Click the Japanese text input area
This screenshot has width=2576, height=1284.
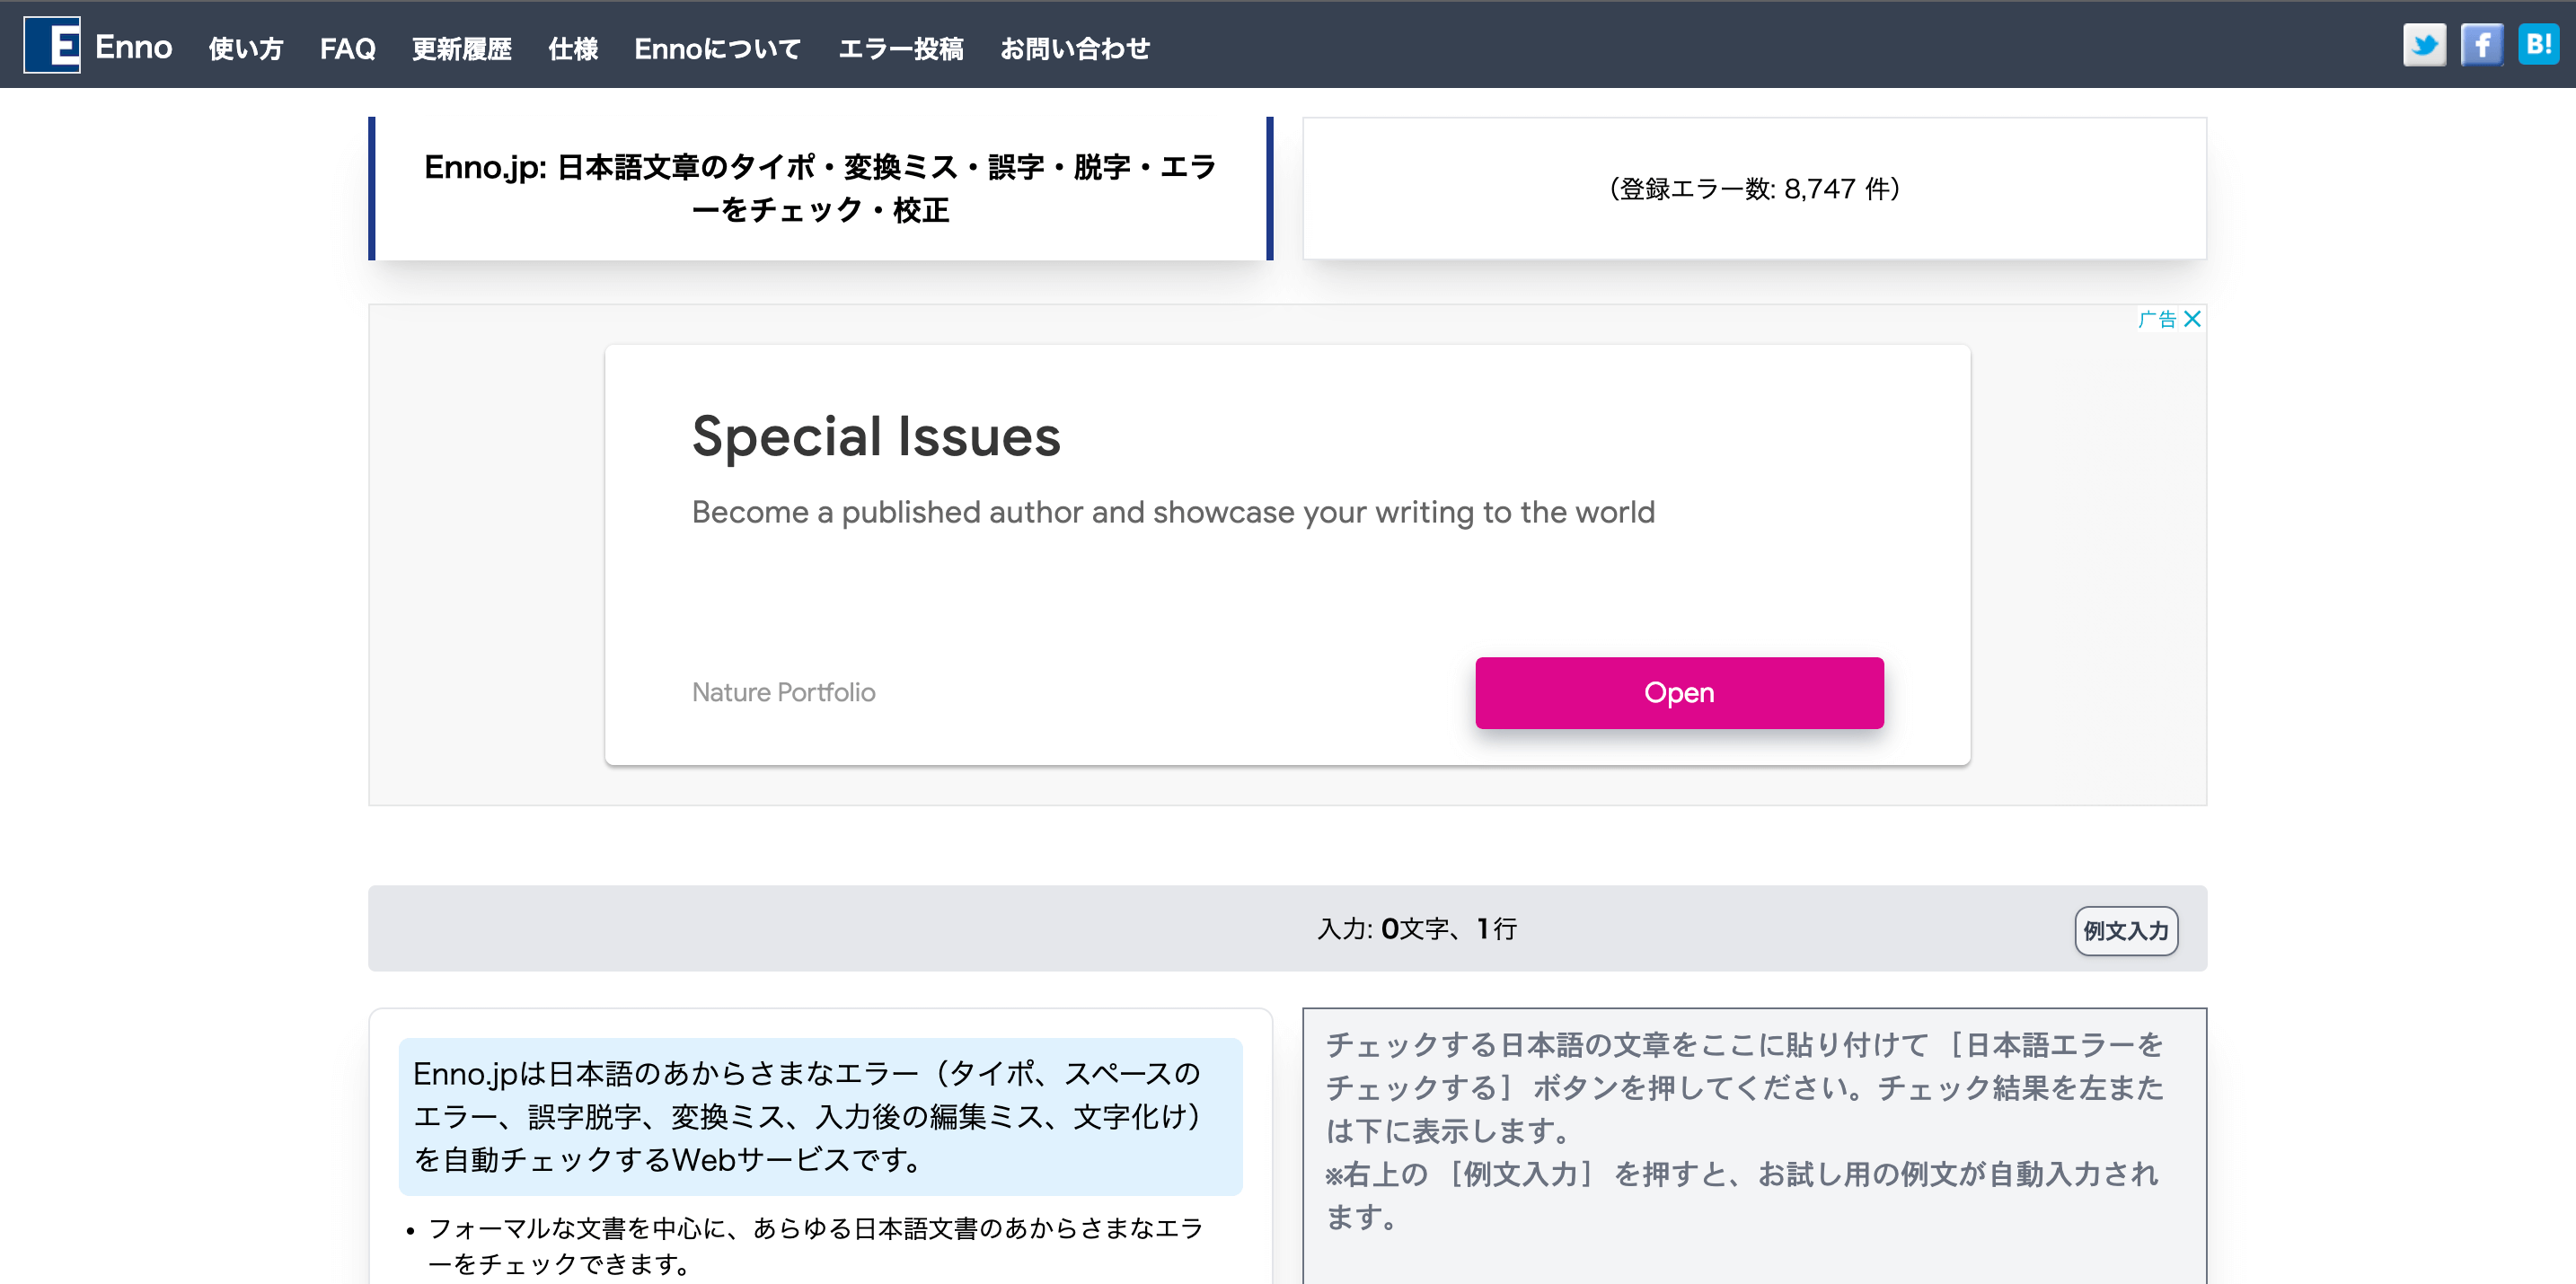point(1754,1146)
